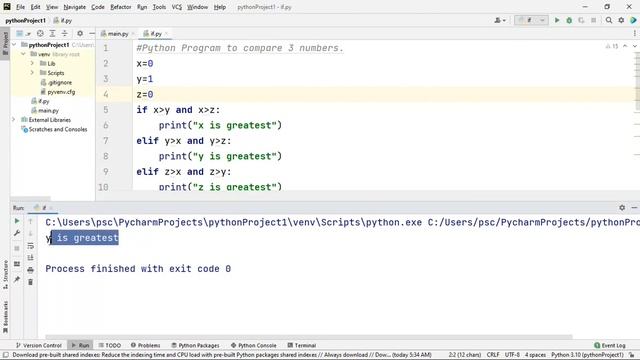Click the wrench icon in Run panel
Image resolution: width=640 pixels, height=360 pixels.
(x=17, y=233)
